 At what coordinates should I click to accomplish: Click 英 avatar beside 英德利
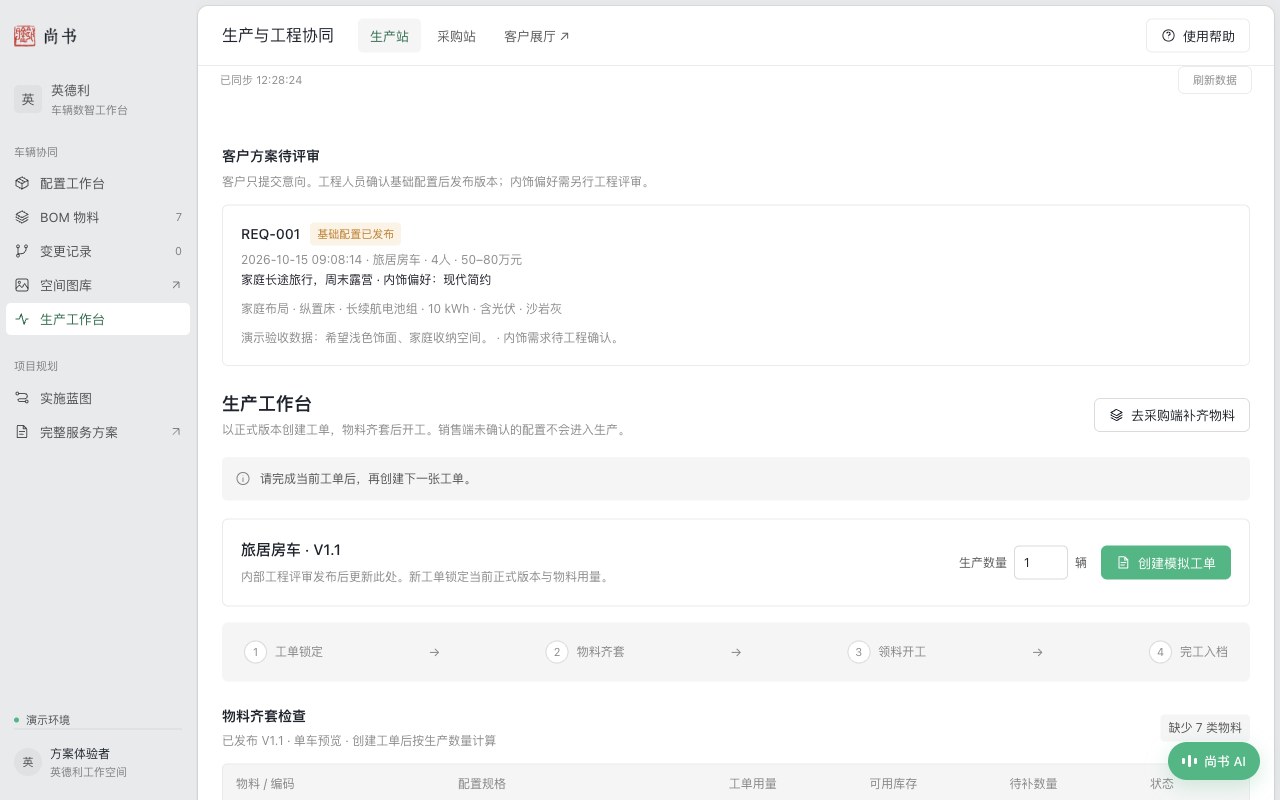(28, 99)
